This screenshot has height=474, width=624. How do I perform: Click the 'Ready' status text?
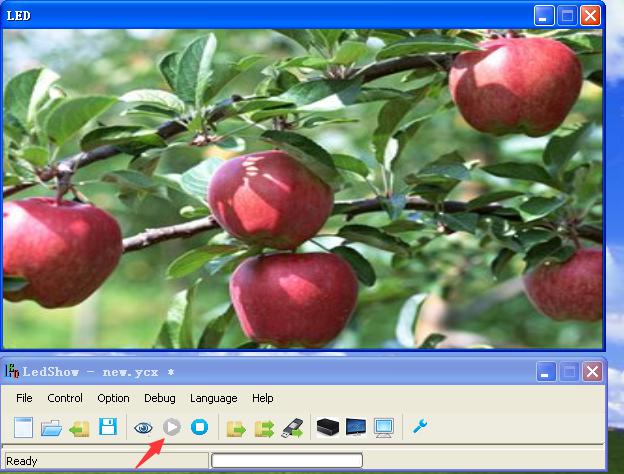(21, 461)
